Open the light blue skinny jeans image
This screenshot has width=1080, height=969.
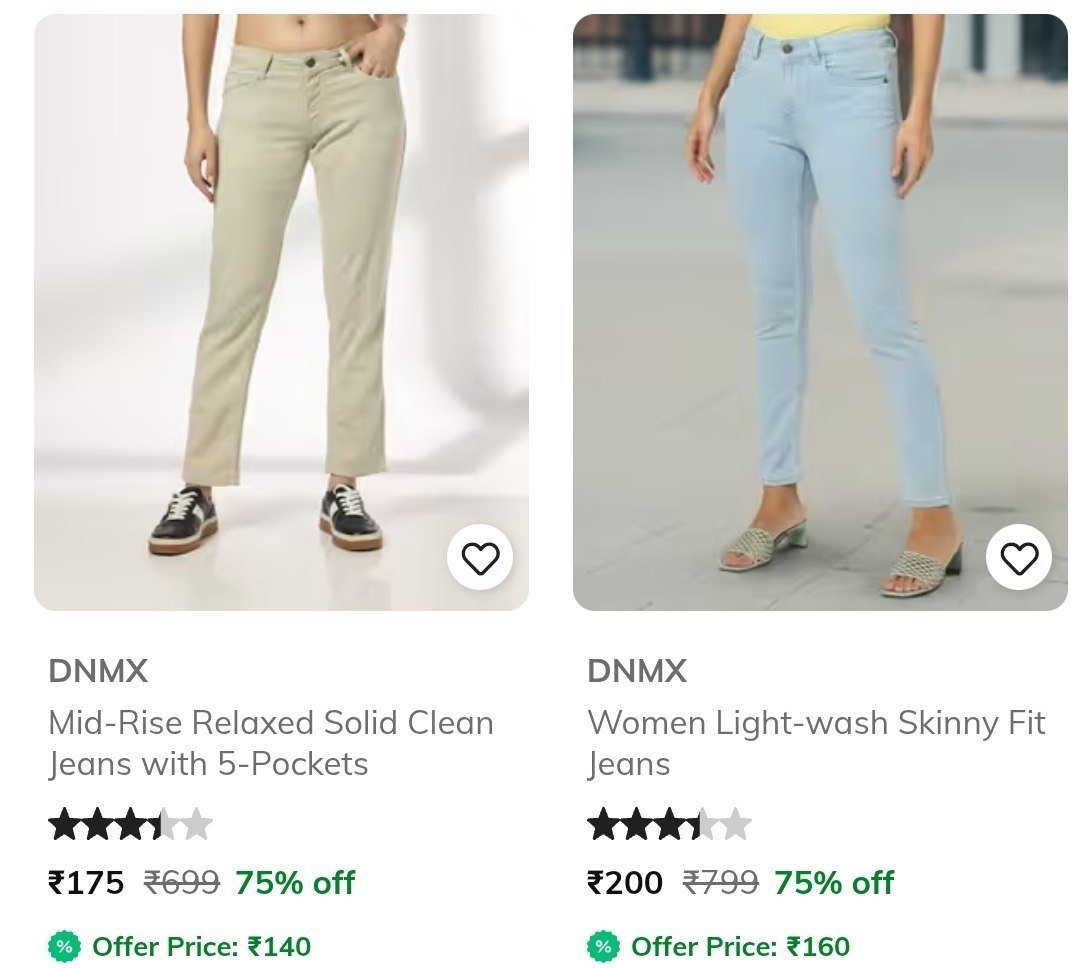(820, 312)
